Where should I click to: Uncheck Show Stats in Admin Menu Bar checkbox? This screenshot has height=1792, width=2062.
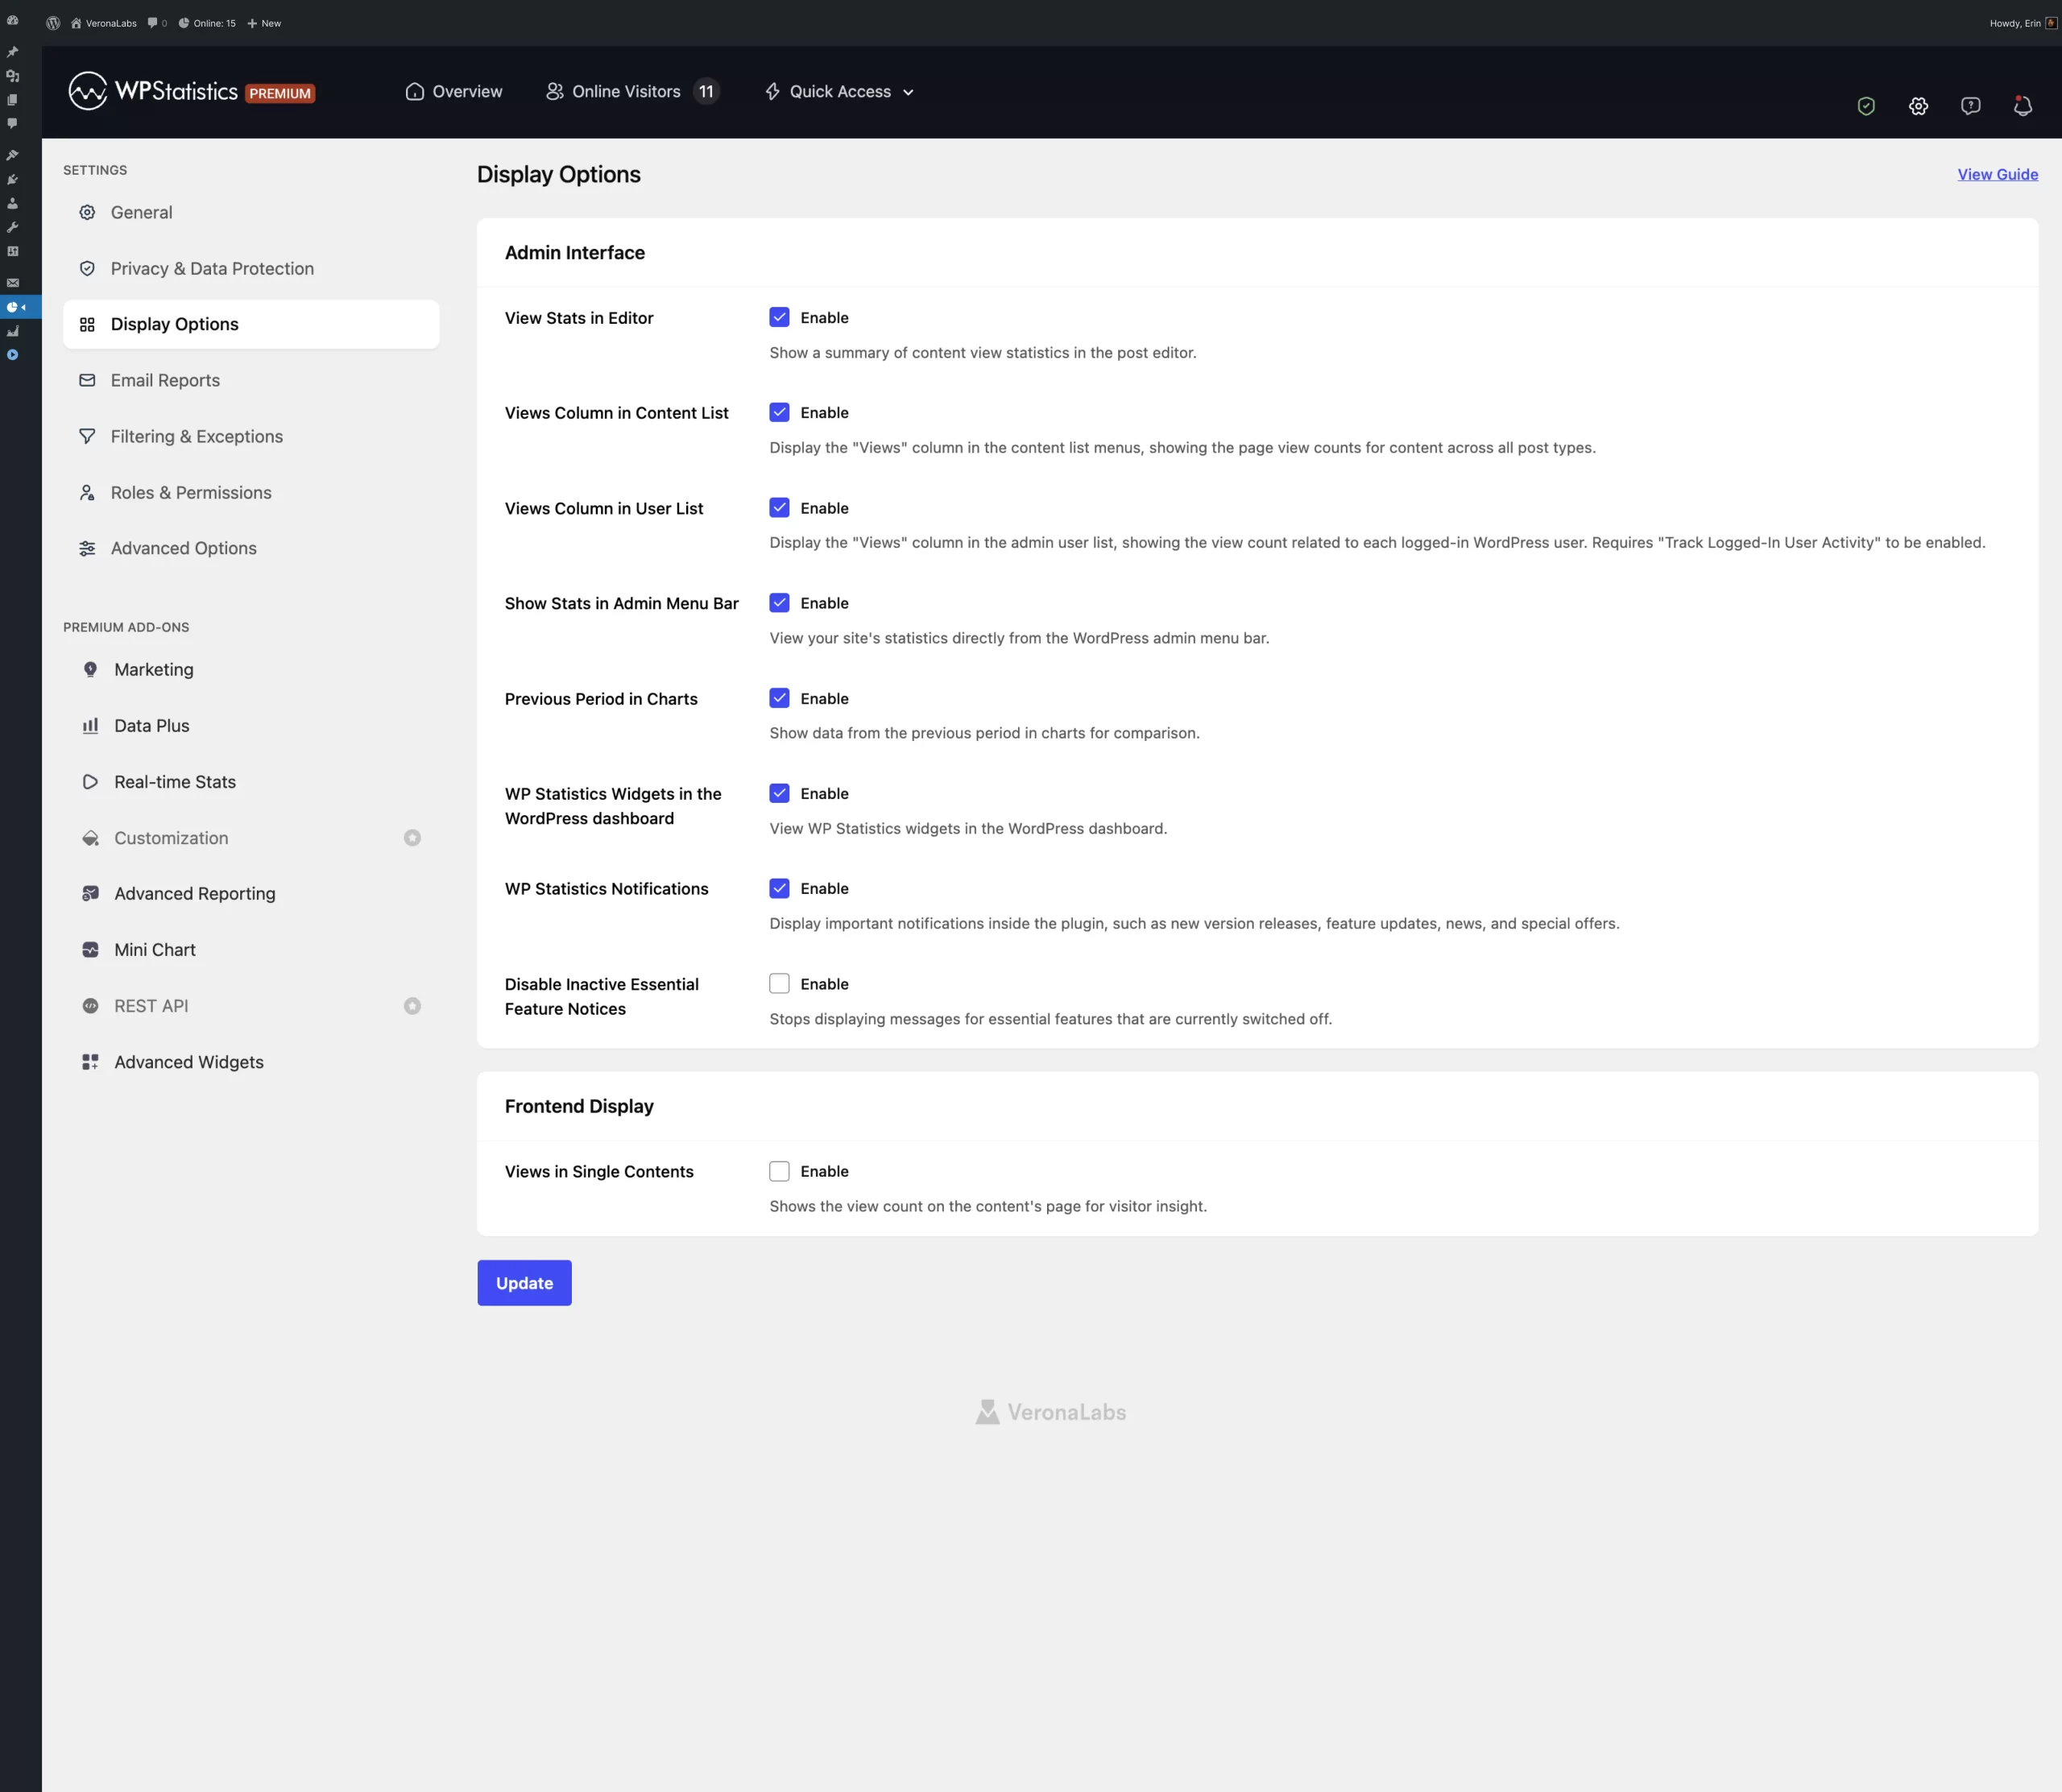[x=779, y=603]
